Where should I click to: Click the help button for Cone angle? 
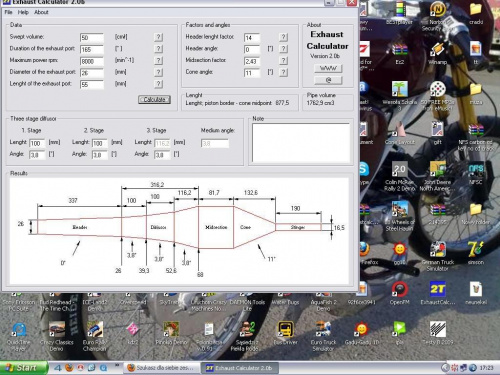point(283,72)
